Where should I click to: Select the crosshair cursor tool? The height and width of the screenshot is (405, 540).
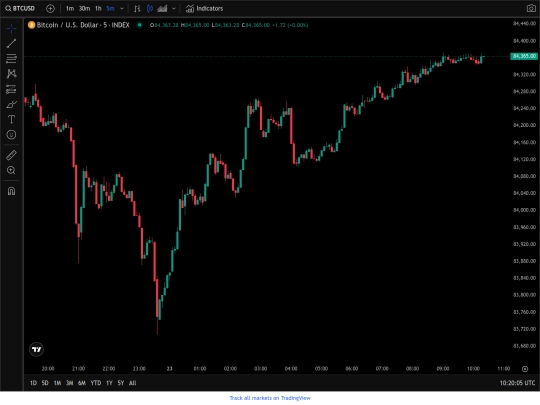click(x=11, y=28)
